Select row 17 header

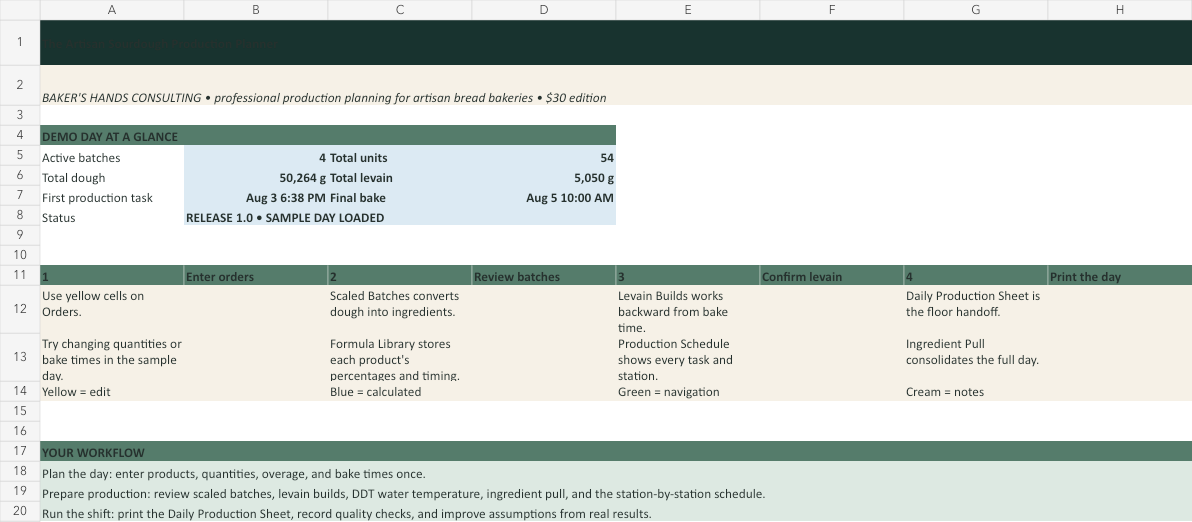[20, 451]
